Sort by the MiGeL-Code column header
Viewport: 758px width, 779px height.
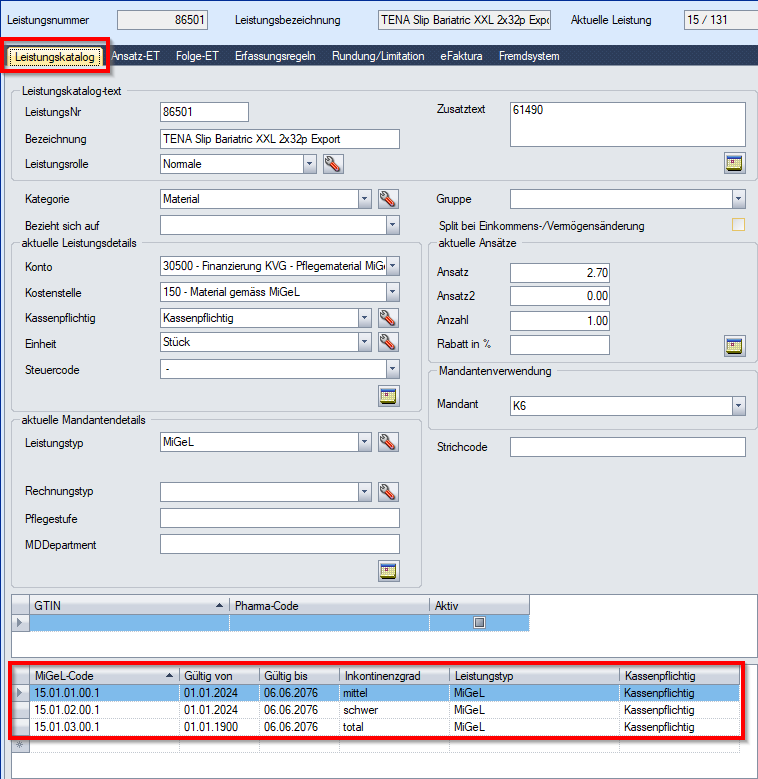[104, 676]
